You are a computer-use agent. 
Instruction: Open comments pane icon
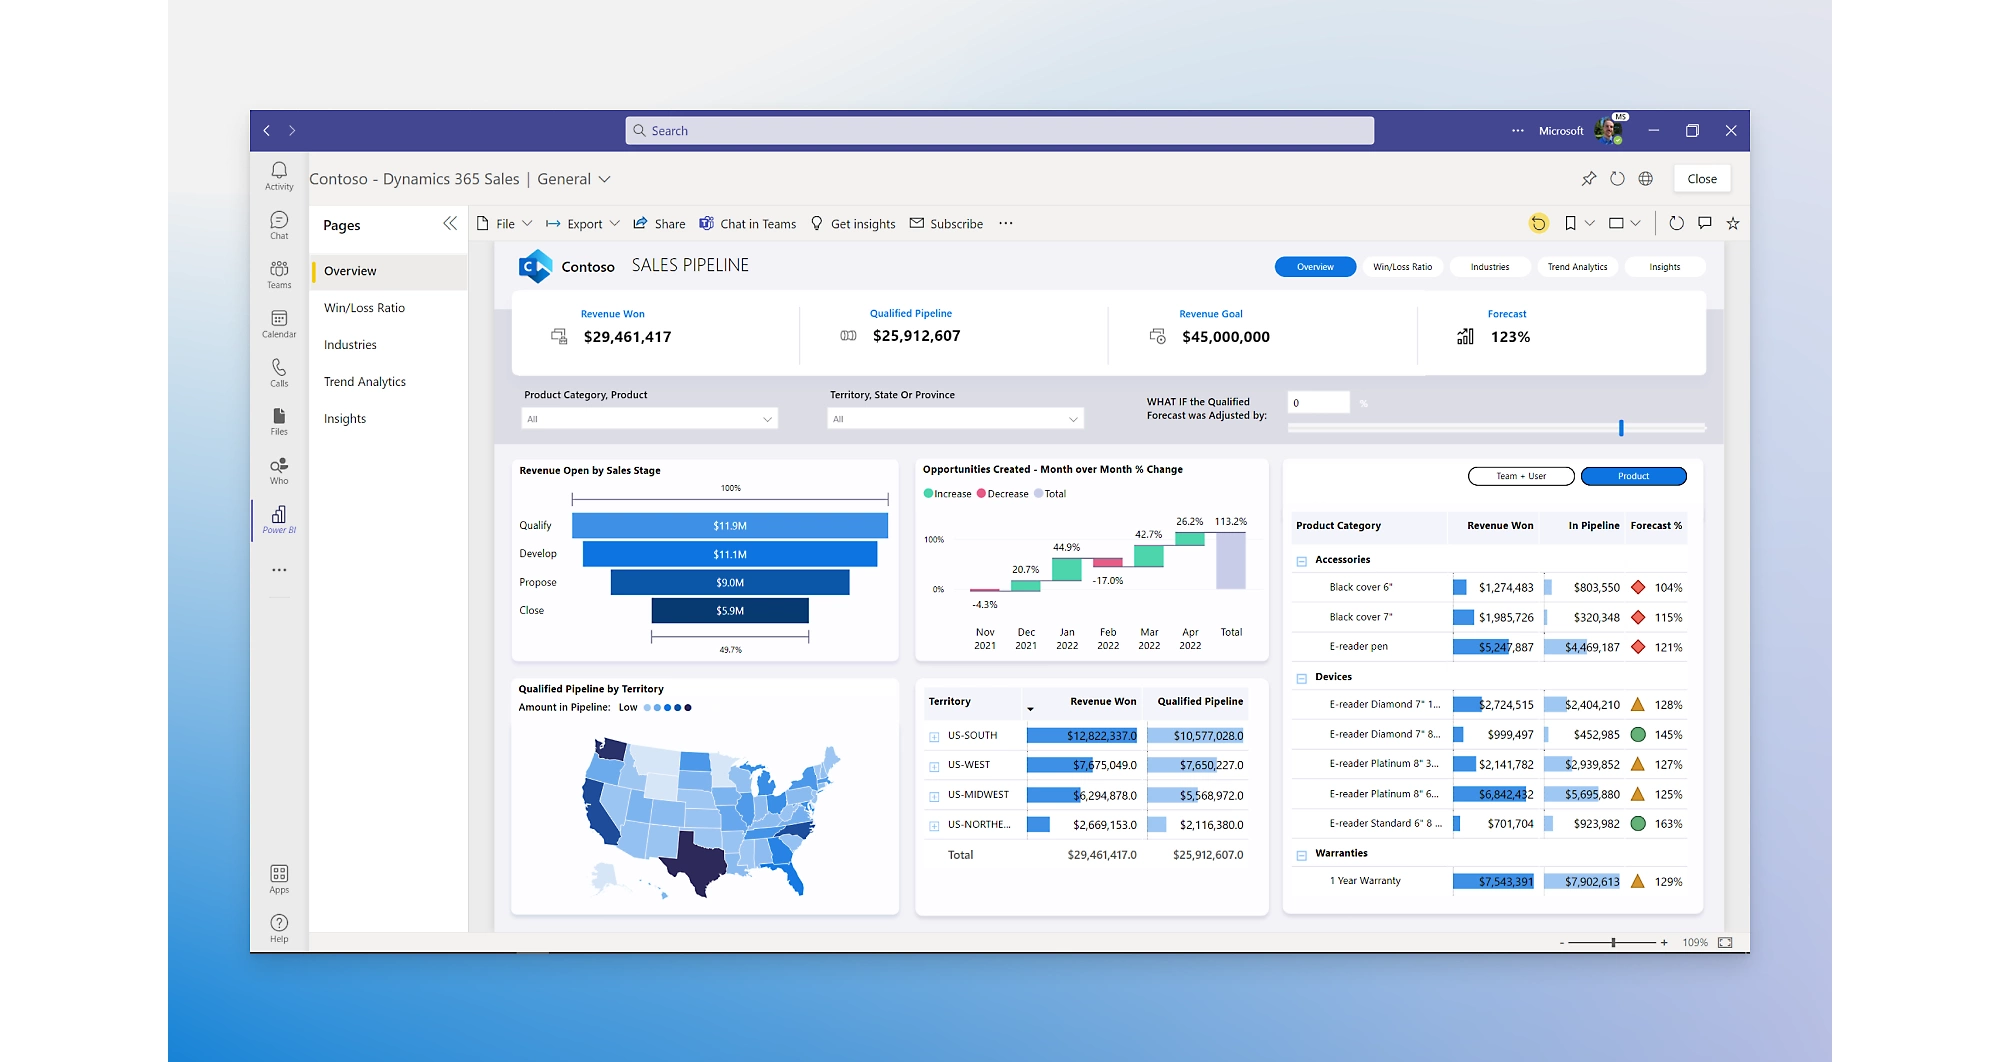click(1705, 223)
